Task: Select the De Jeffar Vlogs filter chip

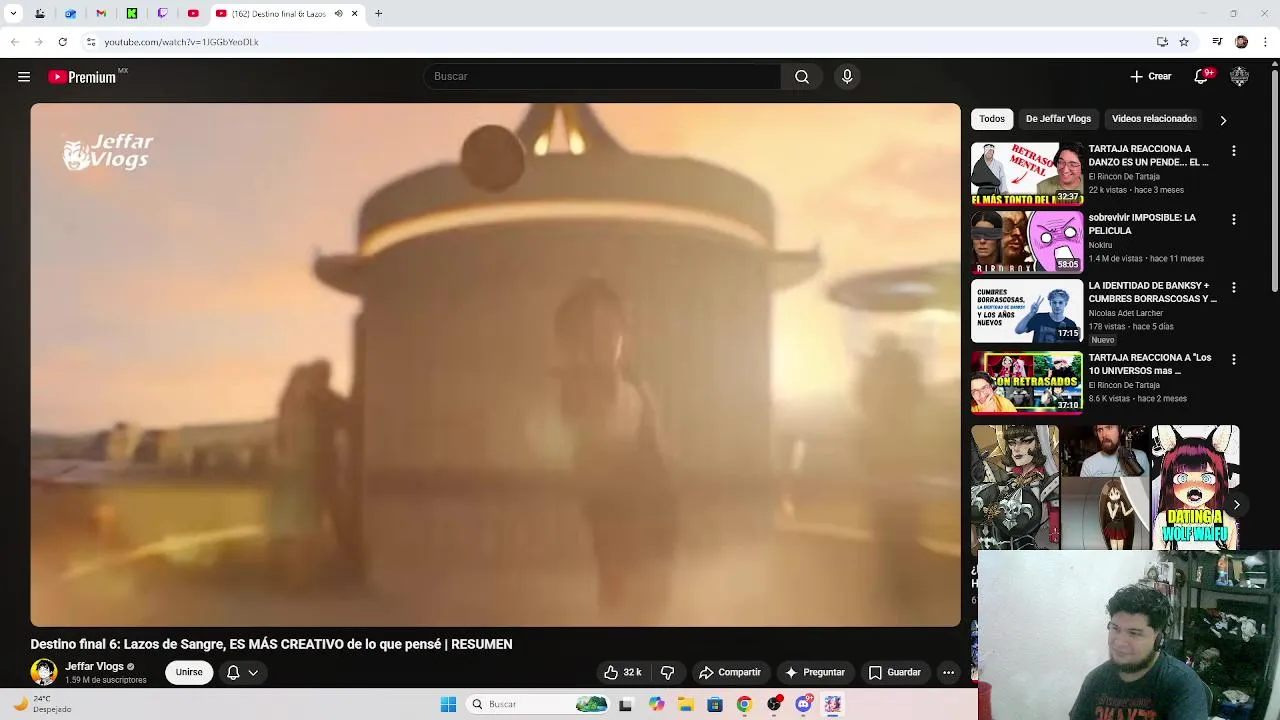Action: click(x=1058, y=119)
